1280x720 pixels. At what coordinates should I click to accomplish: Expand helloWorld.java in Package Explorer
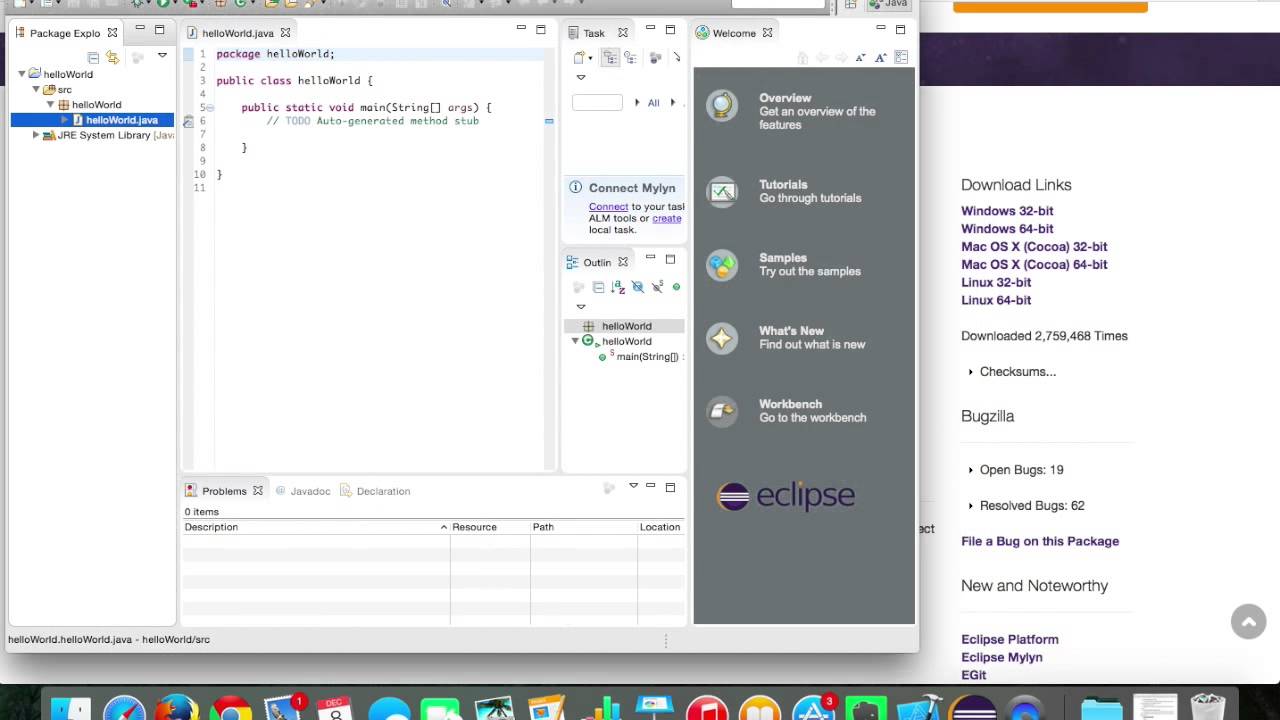coord(65,120)
